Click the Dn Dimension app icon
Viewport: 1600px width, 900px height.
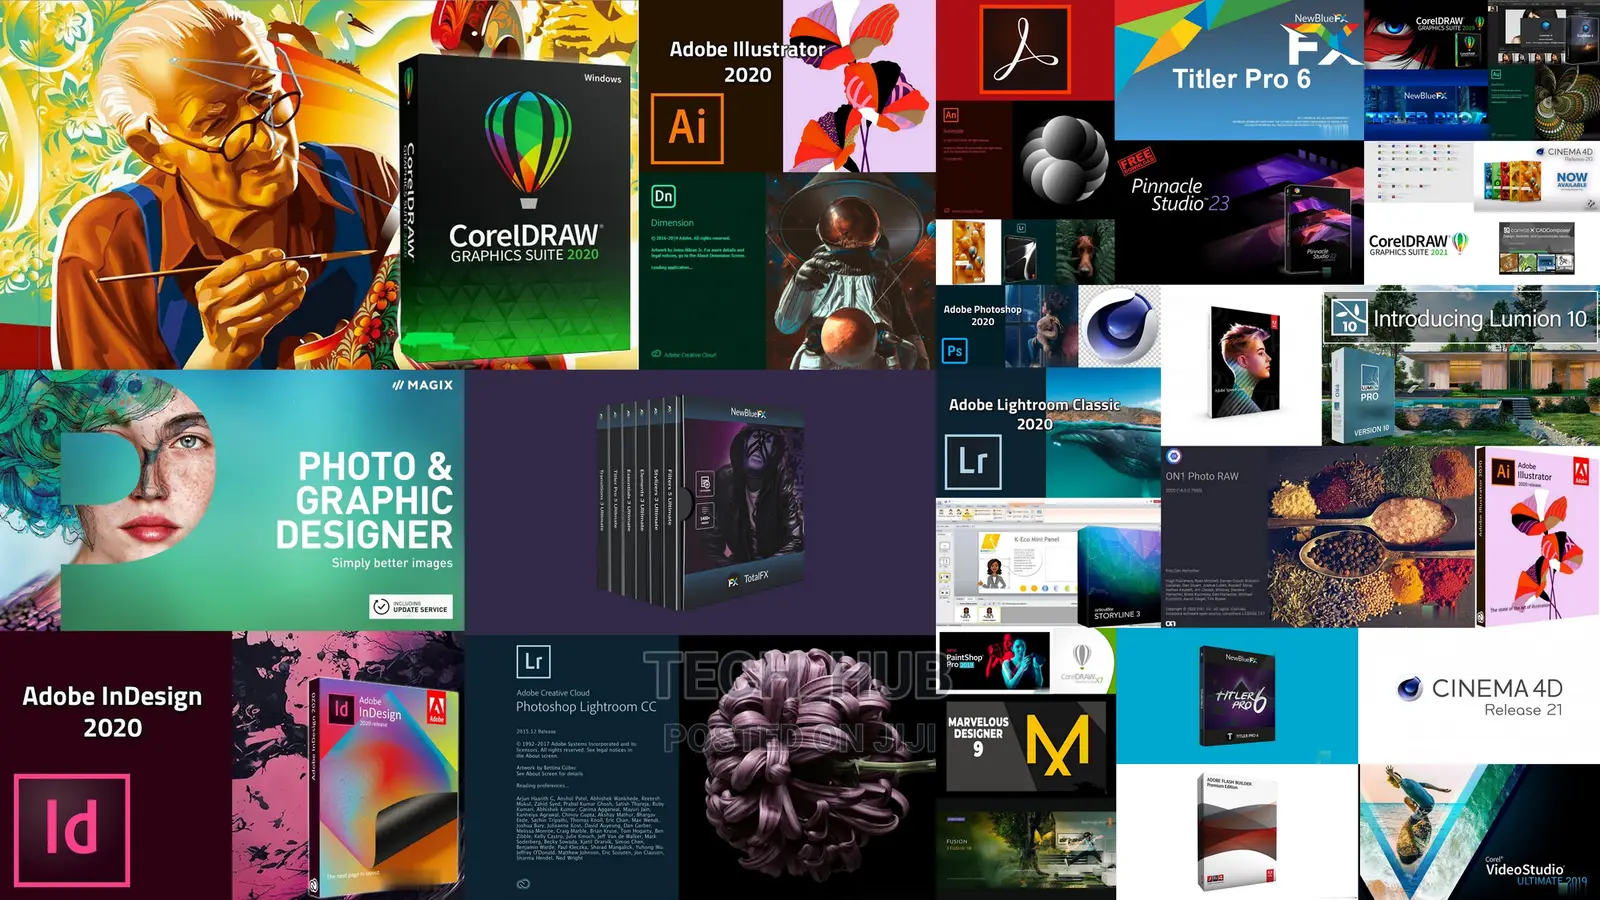point(663,196)
